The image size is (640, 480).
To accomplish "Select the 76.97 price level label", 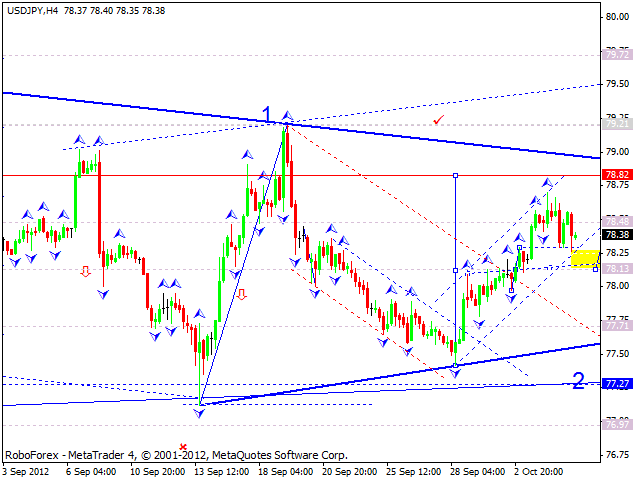I will [x=616, y=424].
